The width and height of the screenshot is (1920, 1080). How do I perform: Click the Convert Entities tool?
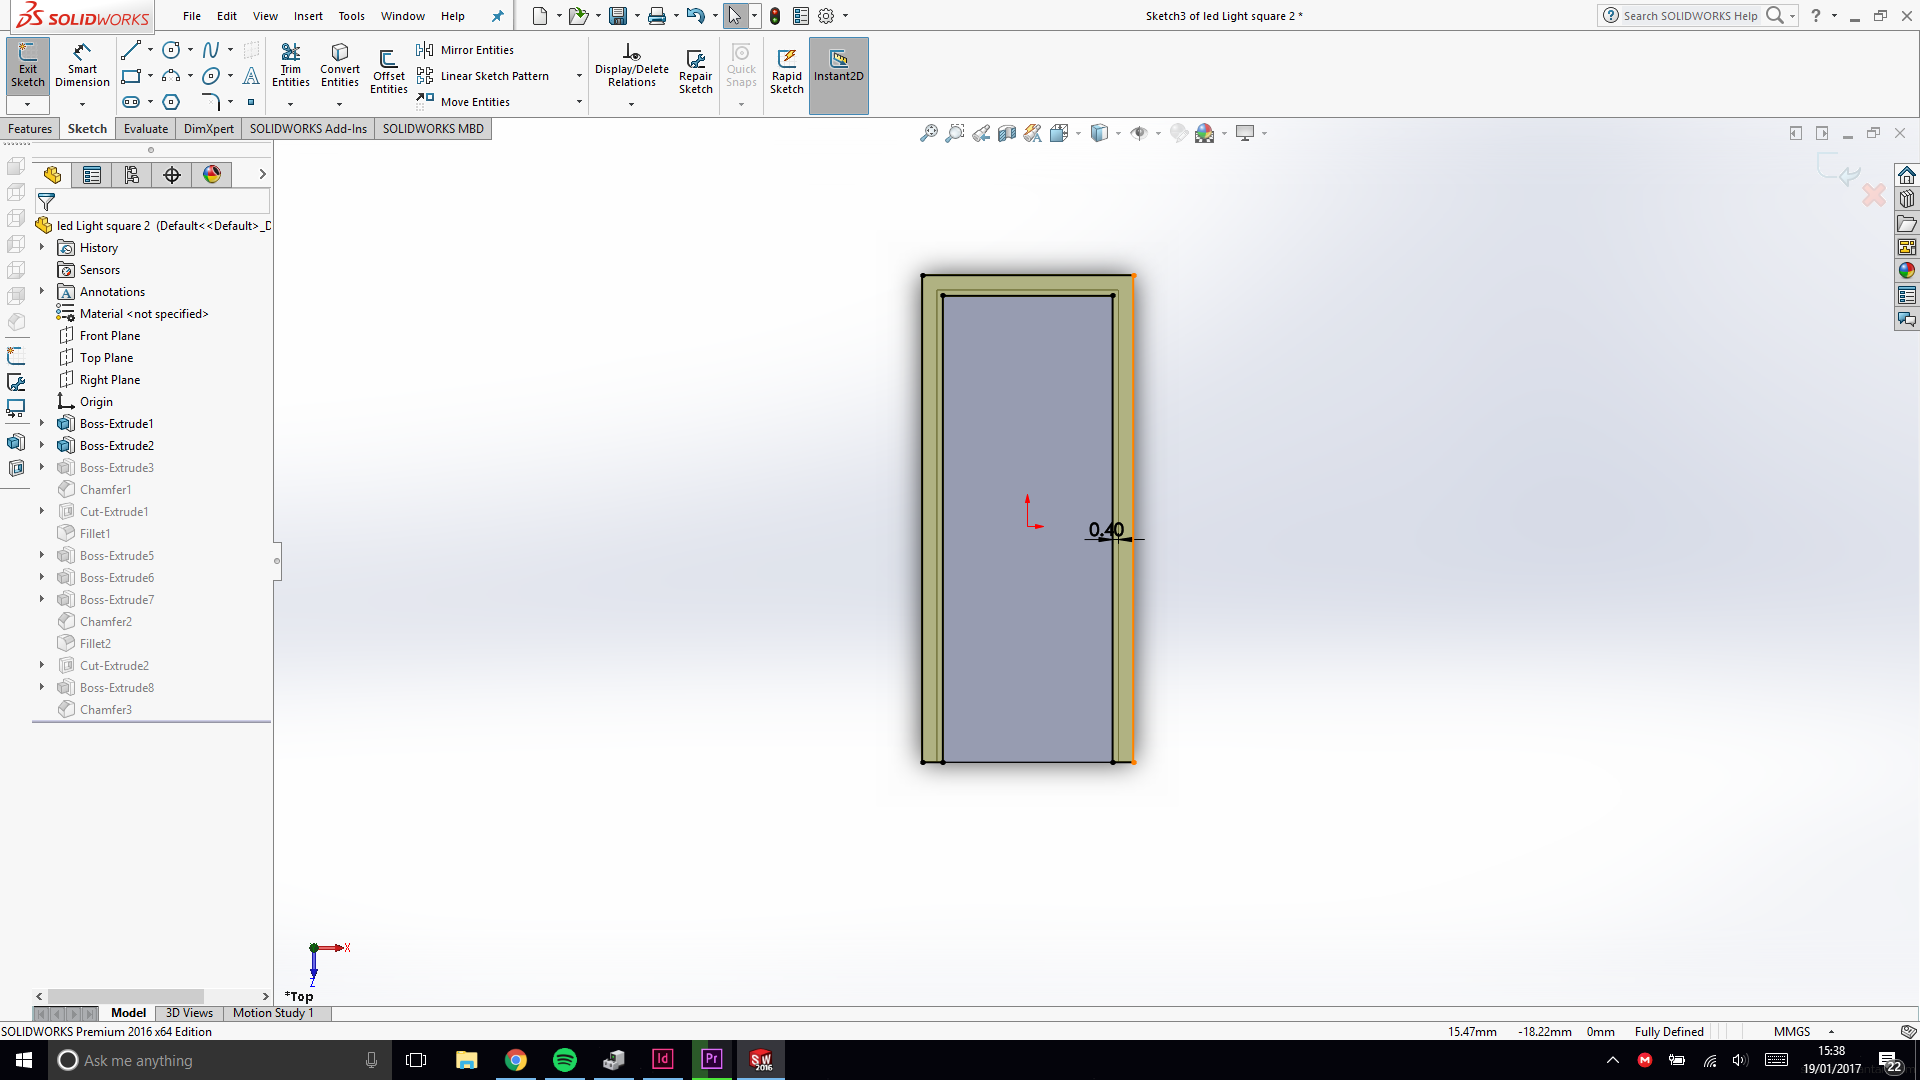click(340, 66)
